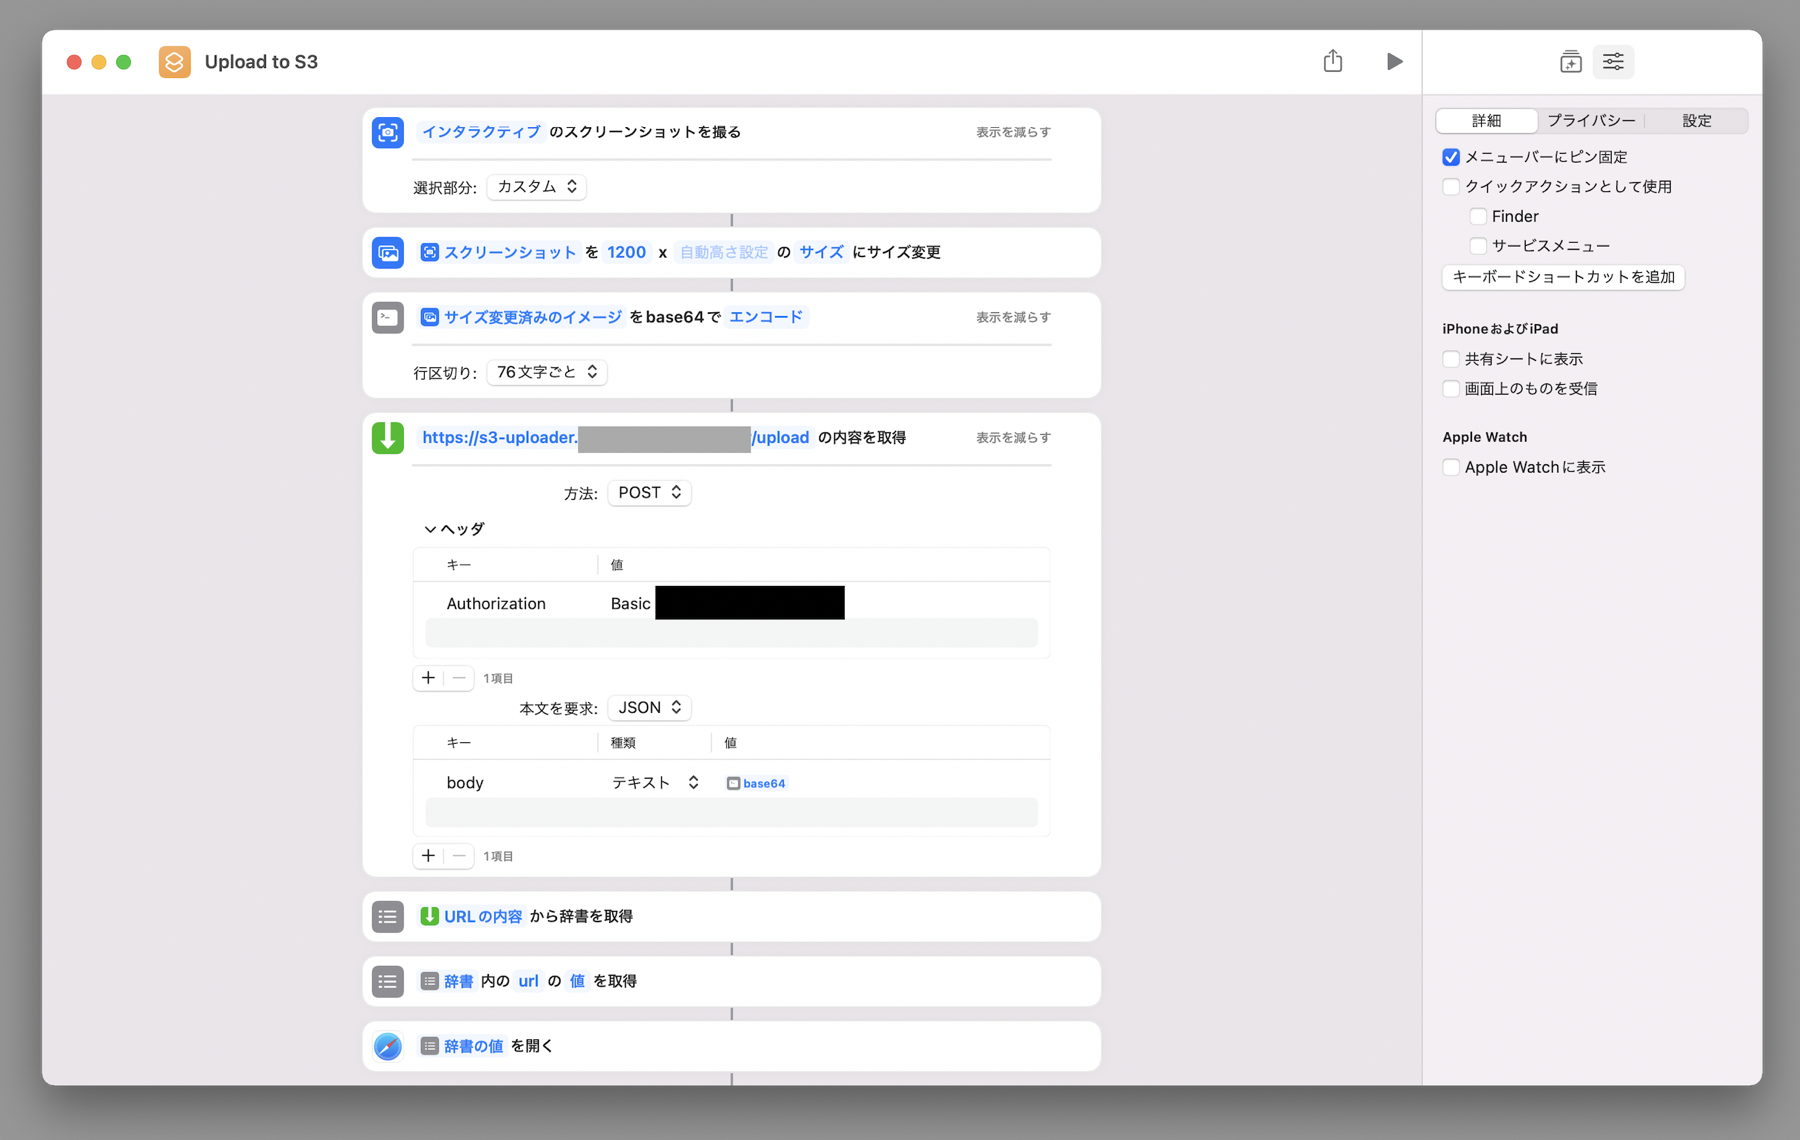Enable クイックアクションとして使用 checkbox
Screen dimensions: 1800x1140
[1451, 187]
